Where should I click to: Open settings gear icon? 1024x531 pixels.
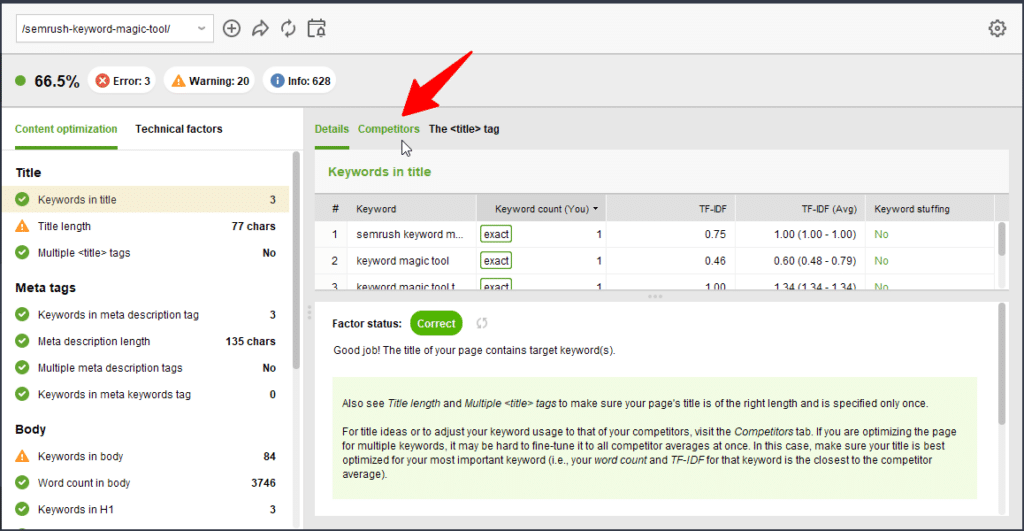click(x=997, y=29)
